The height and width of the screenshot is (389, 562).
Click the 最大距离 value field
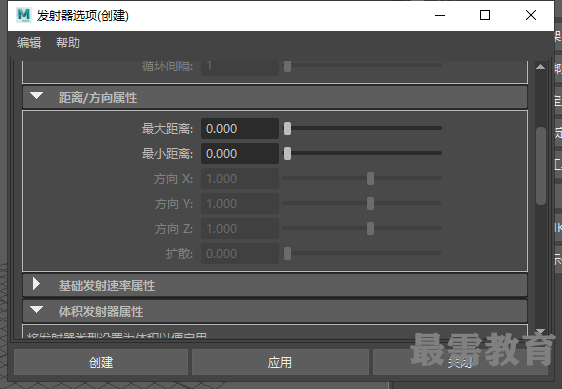pos(240,129)
